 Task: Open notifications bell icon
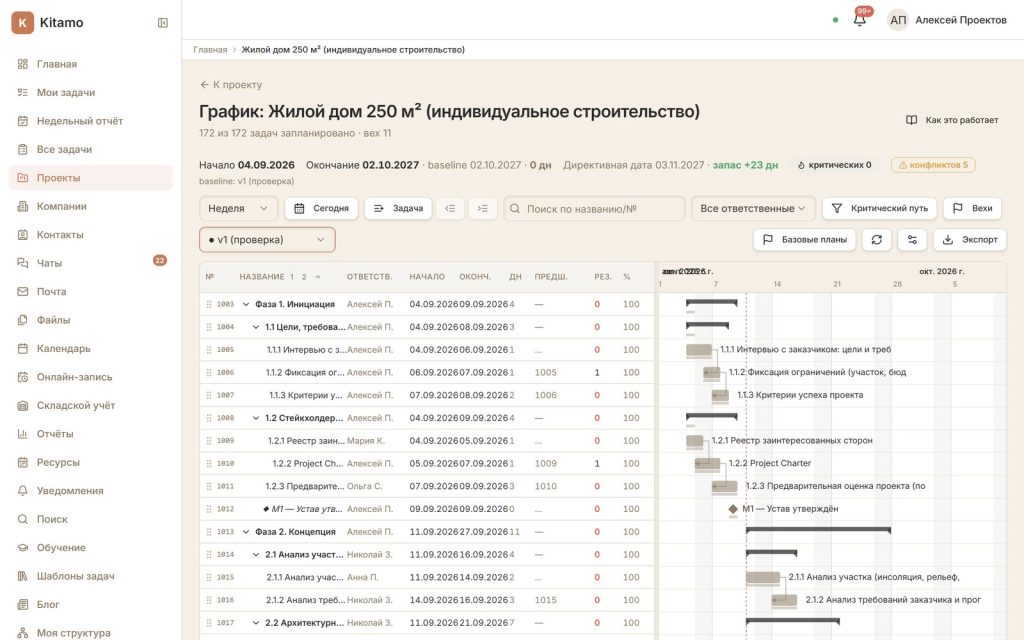(x=859, y=20)
